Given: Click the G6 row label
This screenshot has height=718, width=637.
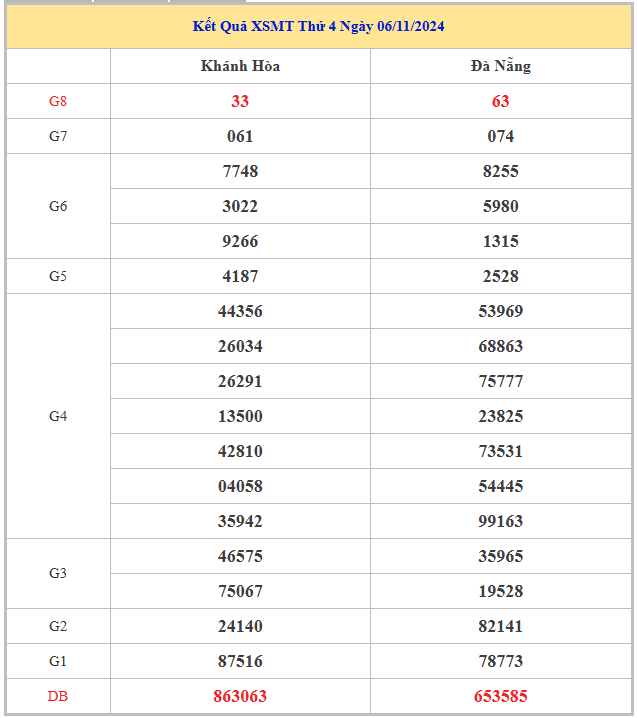Looking at the screenshot, I should [58, 206].
